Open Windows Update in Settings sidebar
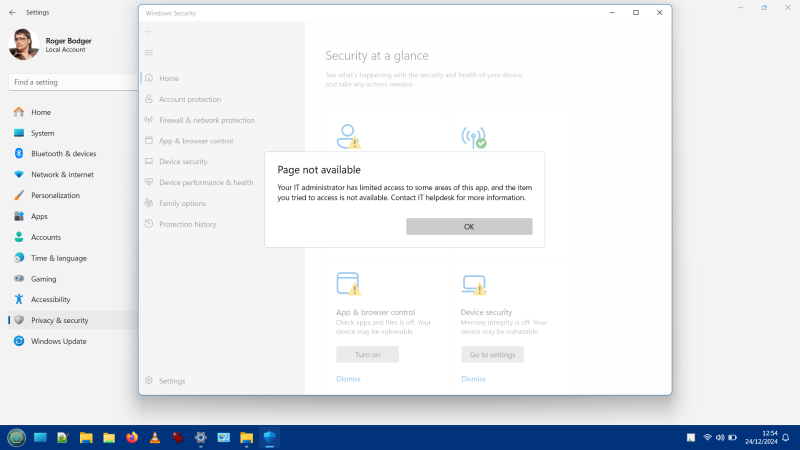The image size is (800, 450). (x=58, y=341)
